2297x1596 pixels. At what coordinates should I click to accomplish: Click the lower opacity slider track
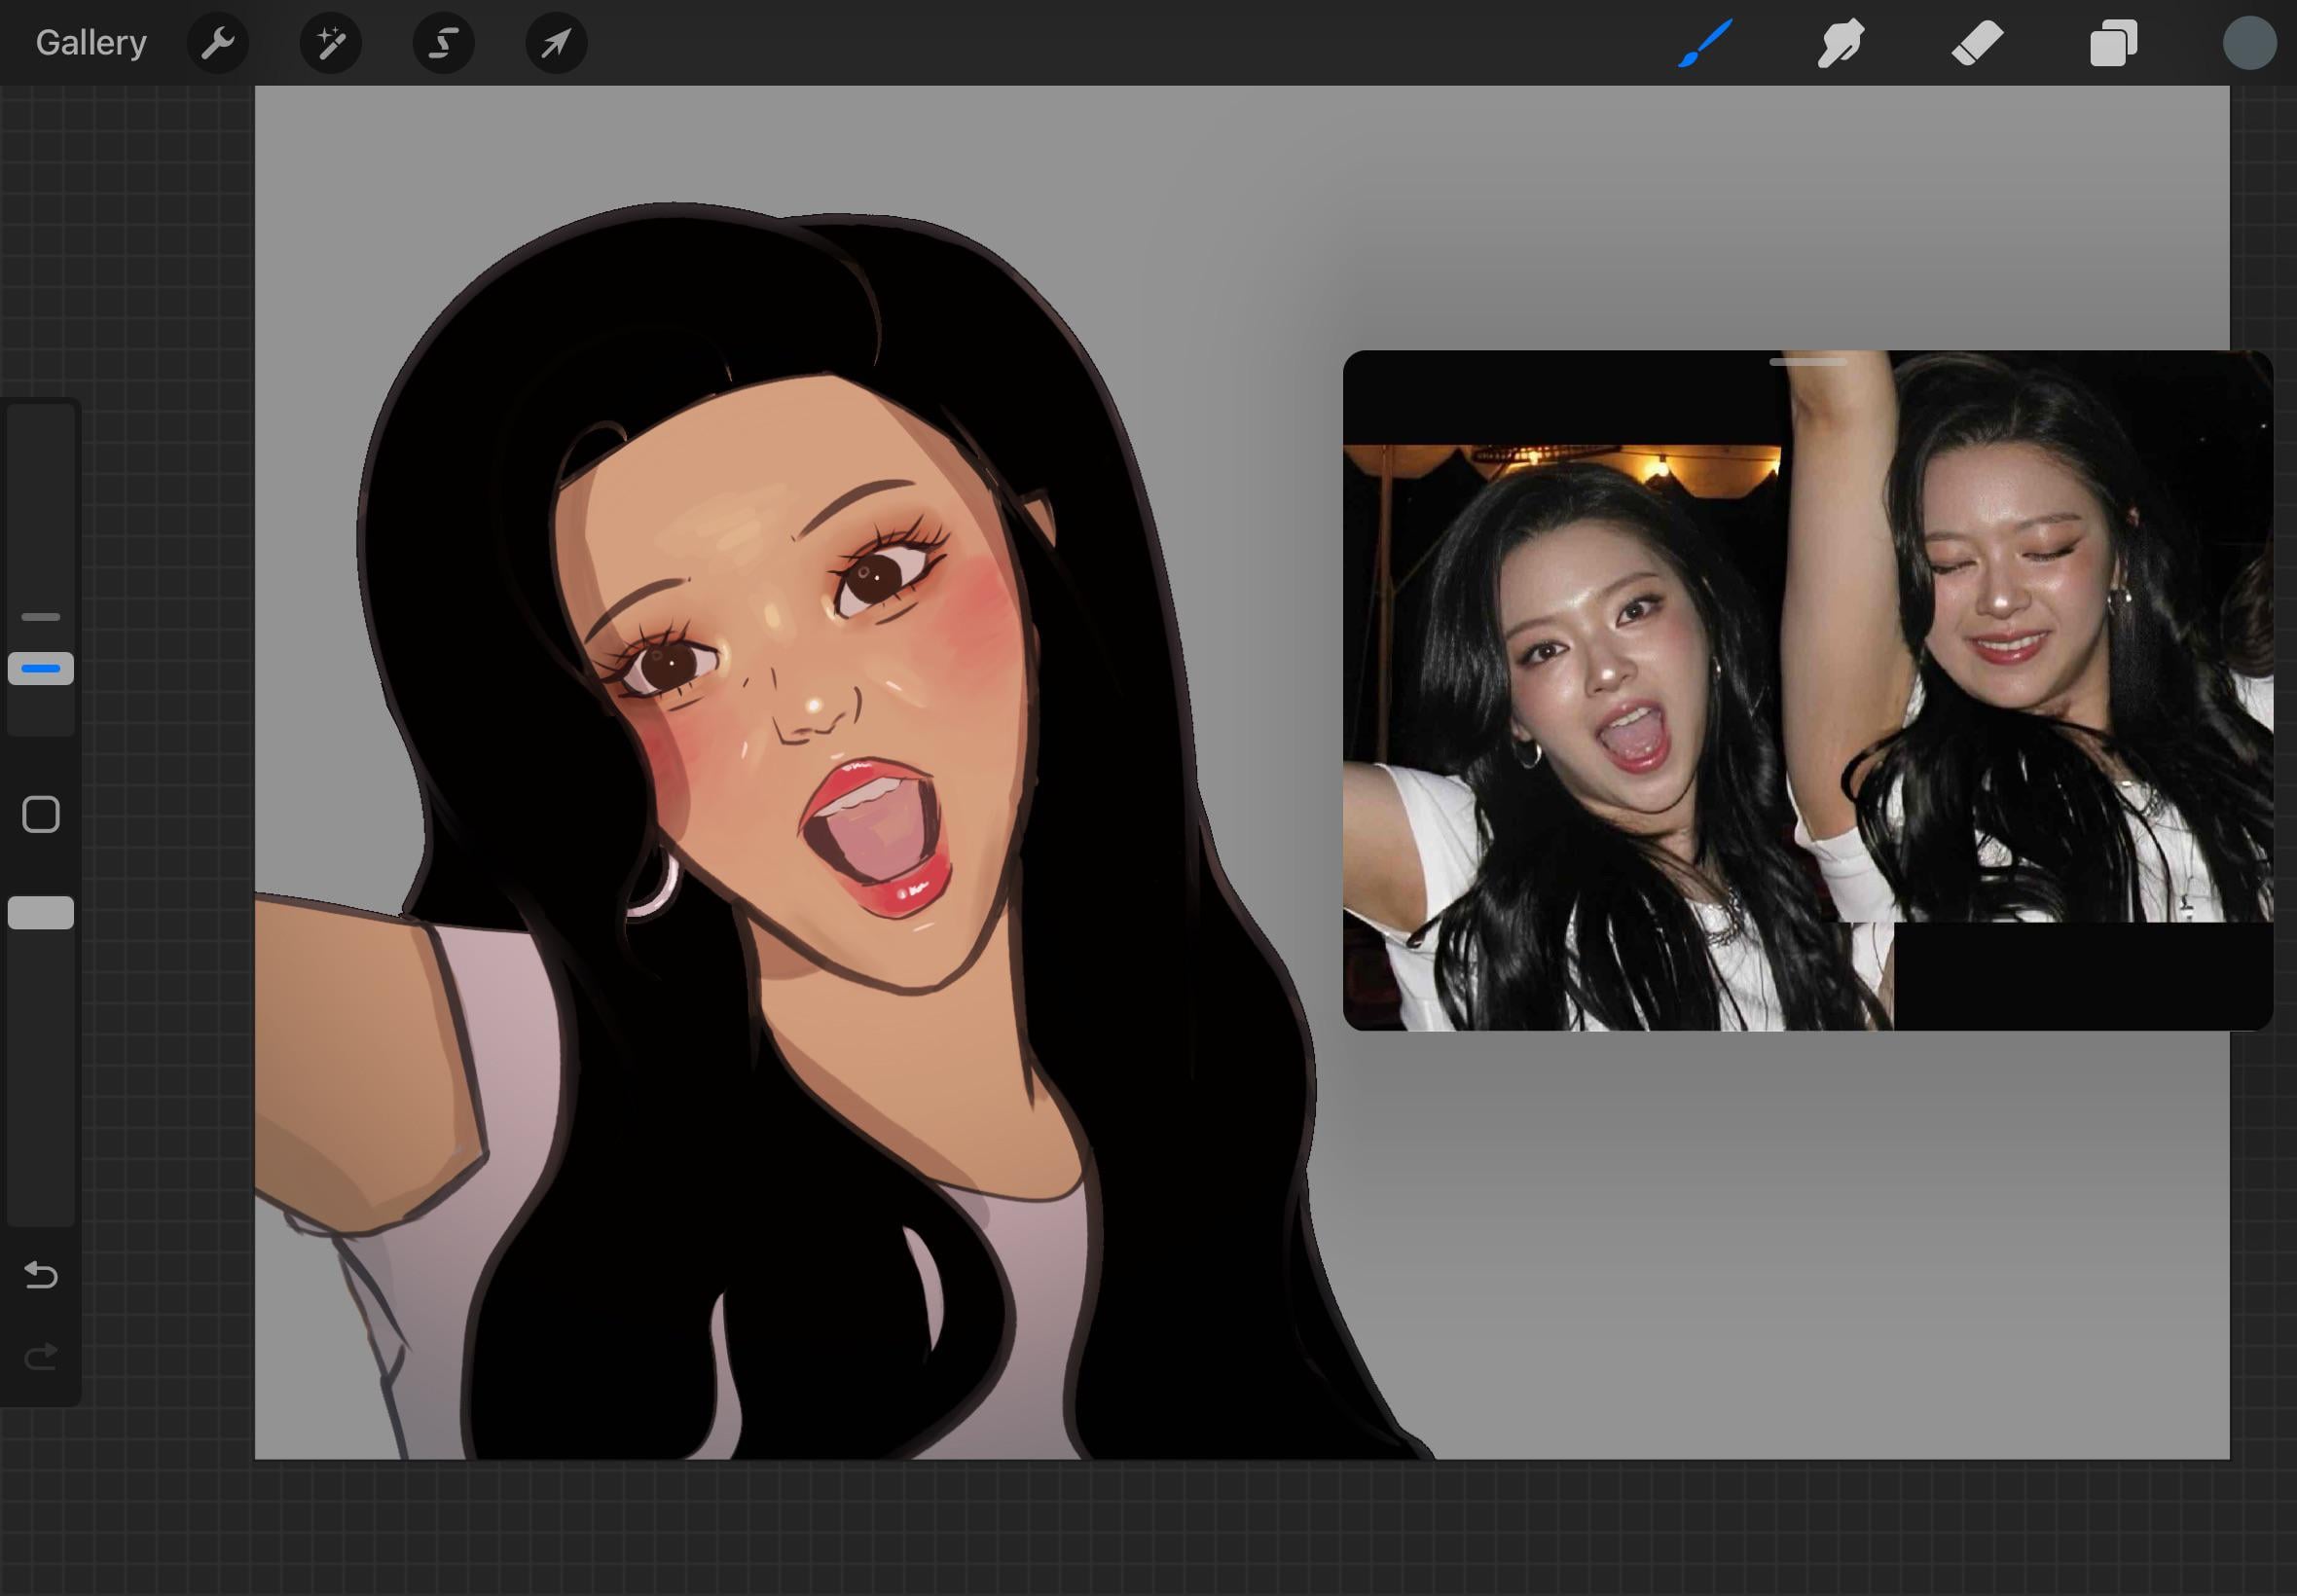pos(41,1080)
